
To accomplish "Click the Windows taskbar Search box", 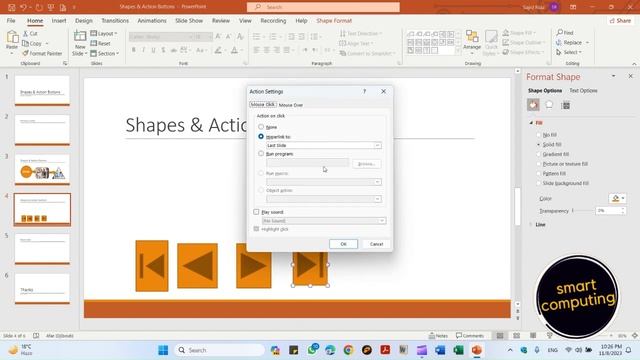I will [220, 350].
